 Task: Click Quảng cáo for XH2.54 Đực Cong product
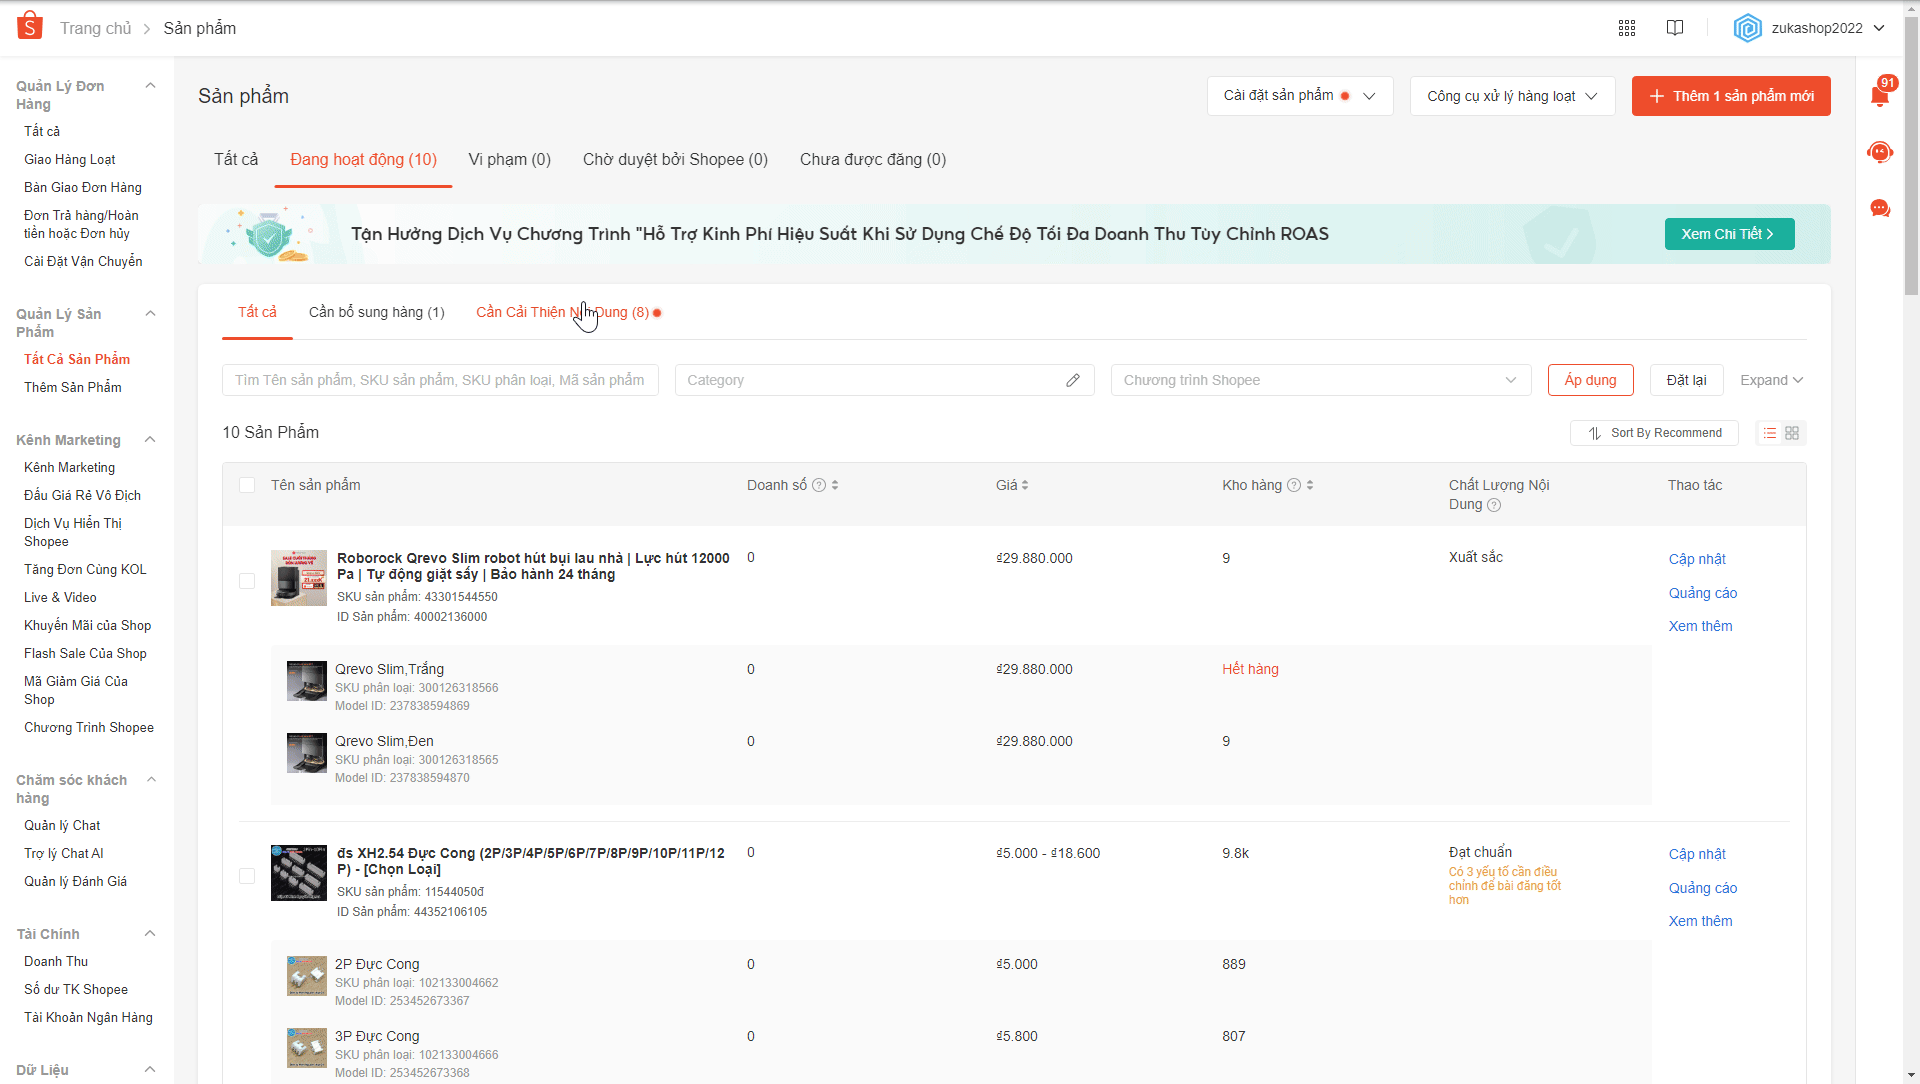[1702, 888]
